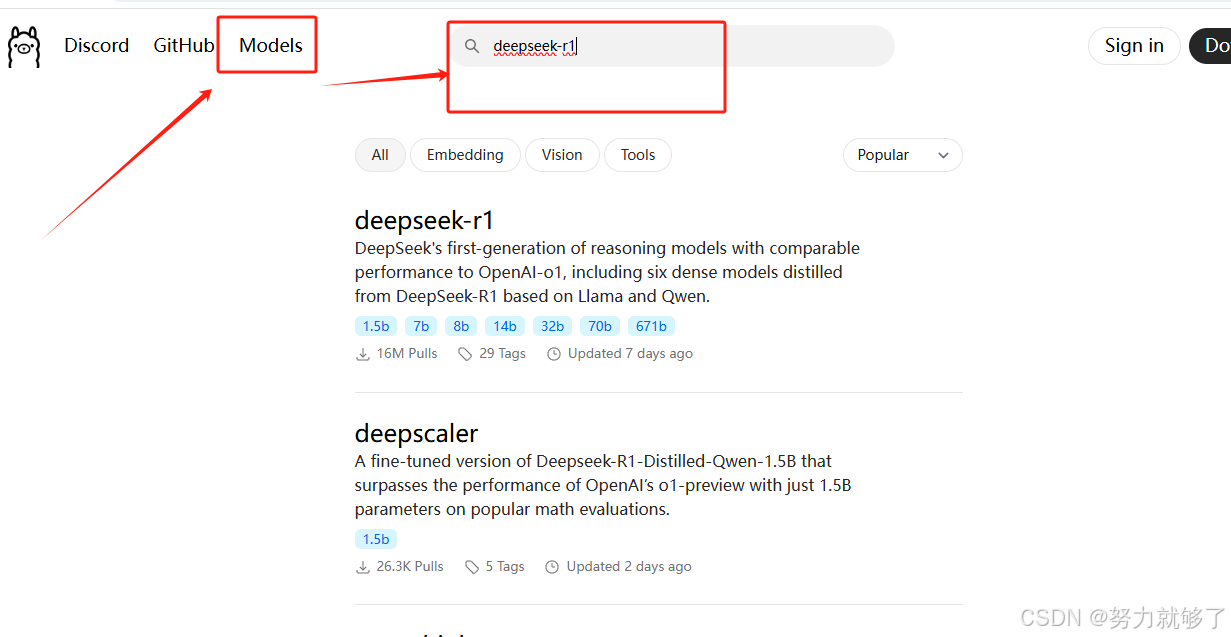Click the Updated 2 days ago text
Image resolution: width=1231 pixels, height=637 pixels.
[x=629, y=567]
